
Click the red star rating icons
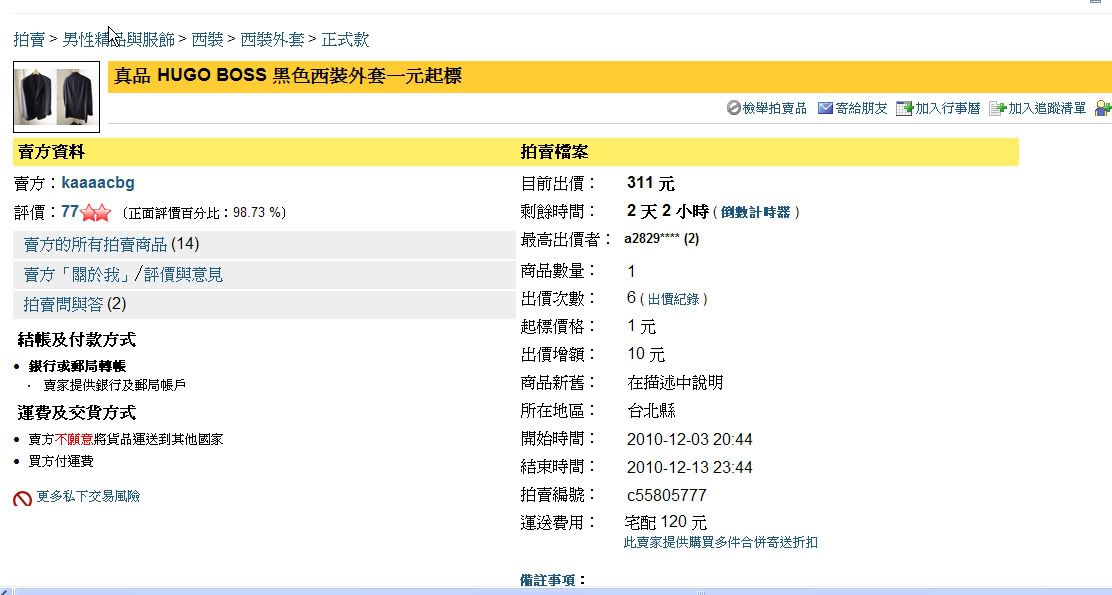[96, 213]
